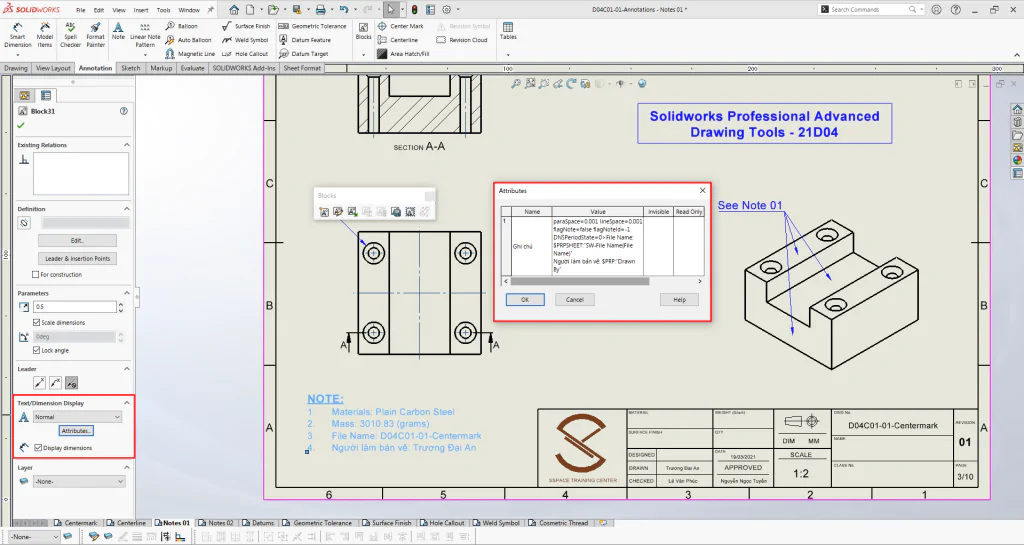The width and height of the screenshot is (1024, 545).
Task: Click the Rebuild traffic light icon
Action: [x=414, y=10]
